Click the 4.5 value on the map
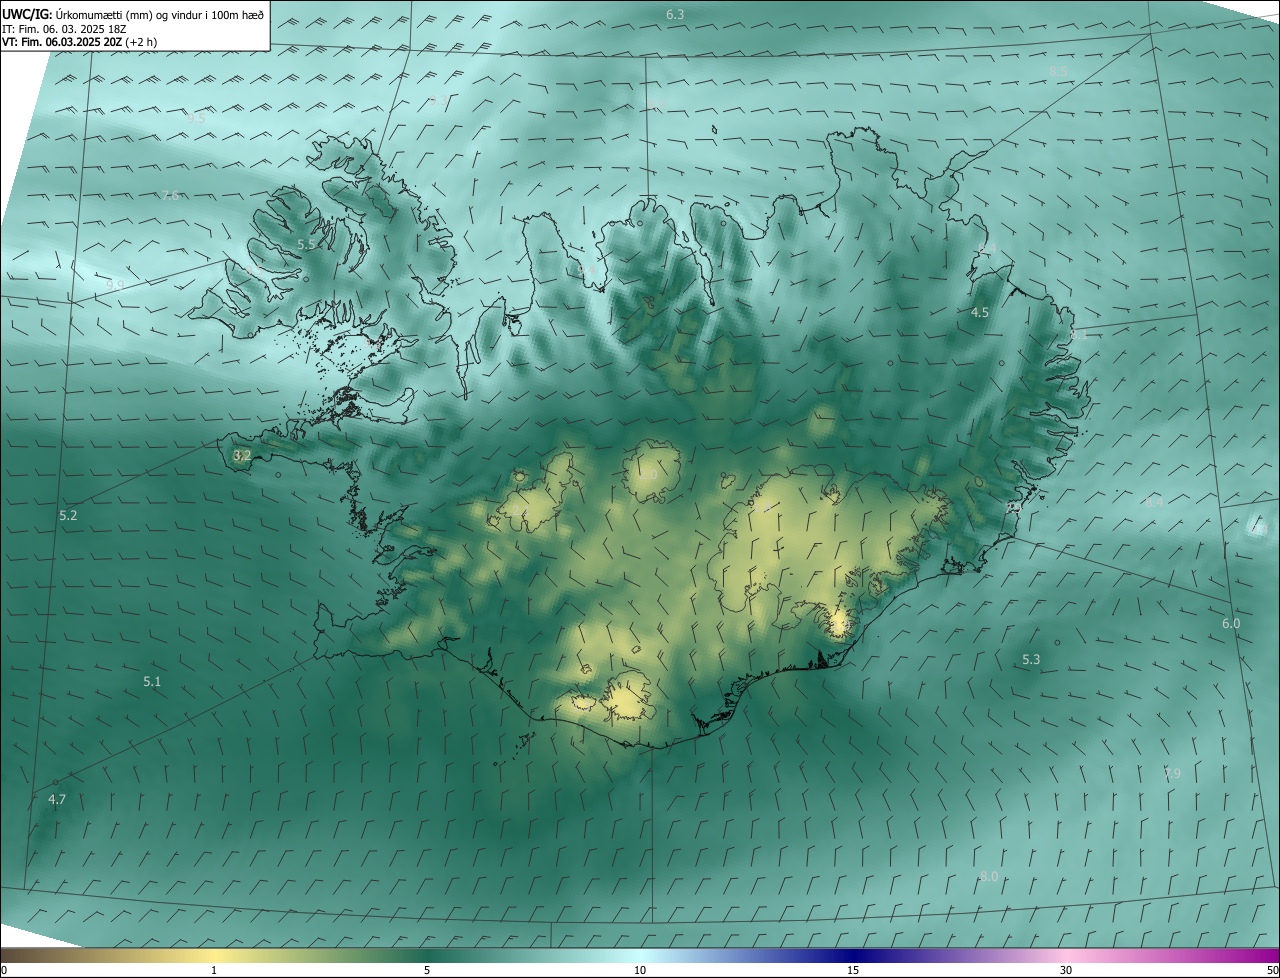The height and width of the screenshot is (978, 1280). 980,313
